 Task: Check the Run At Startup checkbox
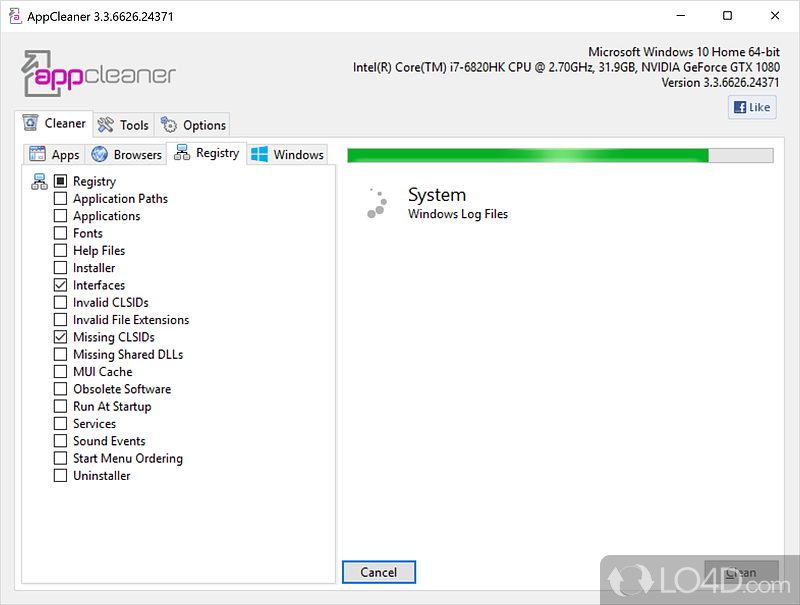60,406
